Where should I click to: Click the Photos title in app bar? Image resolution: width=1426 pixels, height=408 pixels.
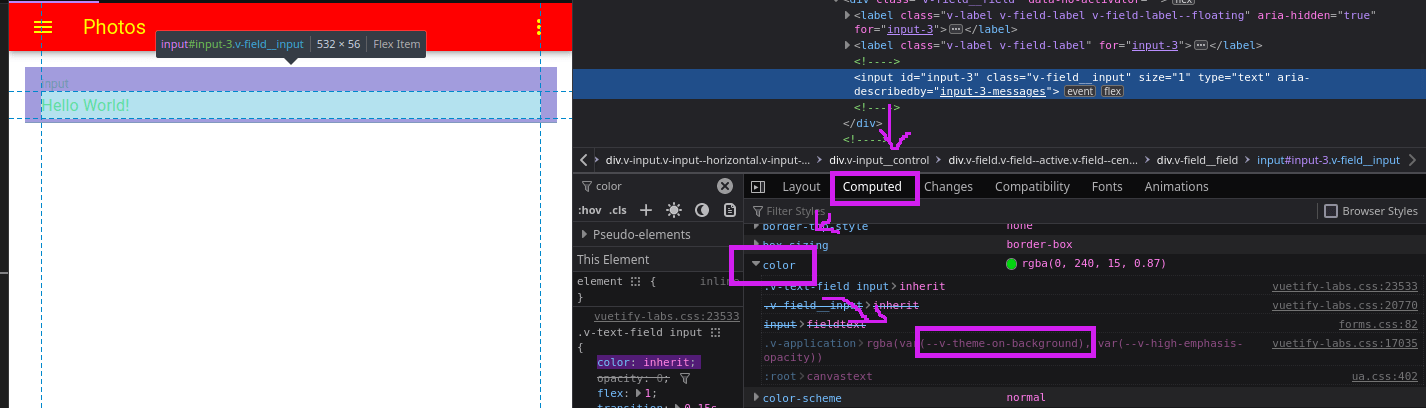point(114,28)
